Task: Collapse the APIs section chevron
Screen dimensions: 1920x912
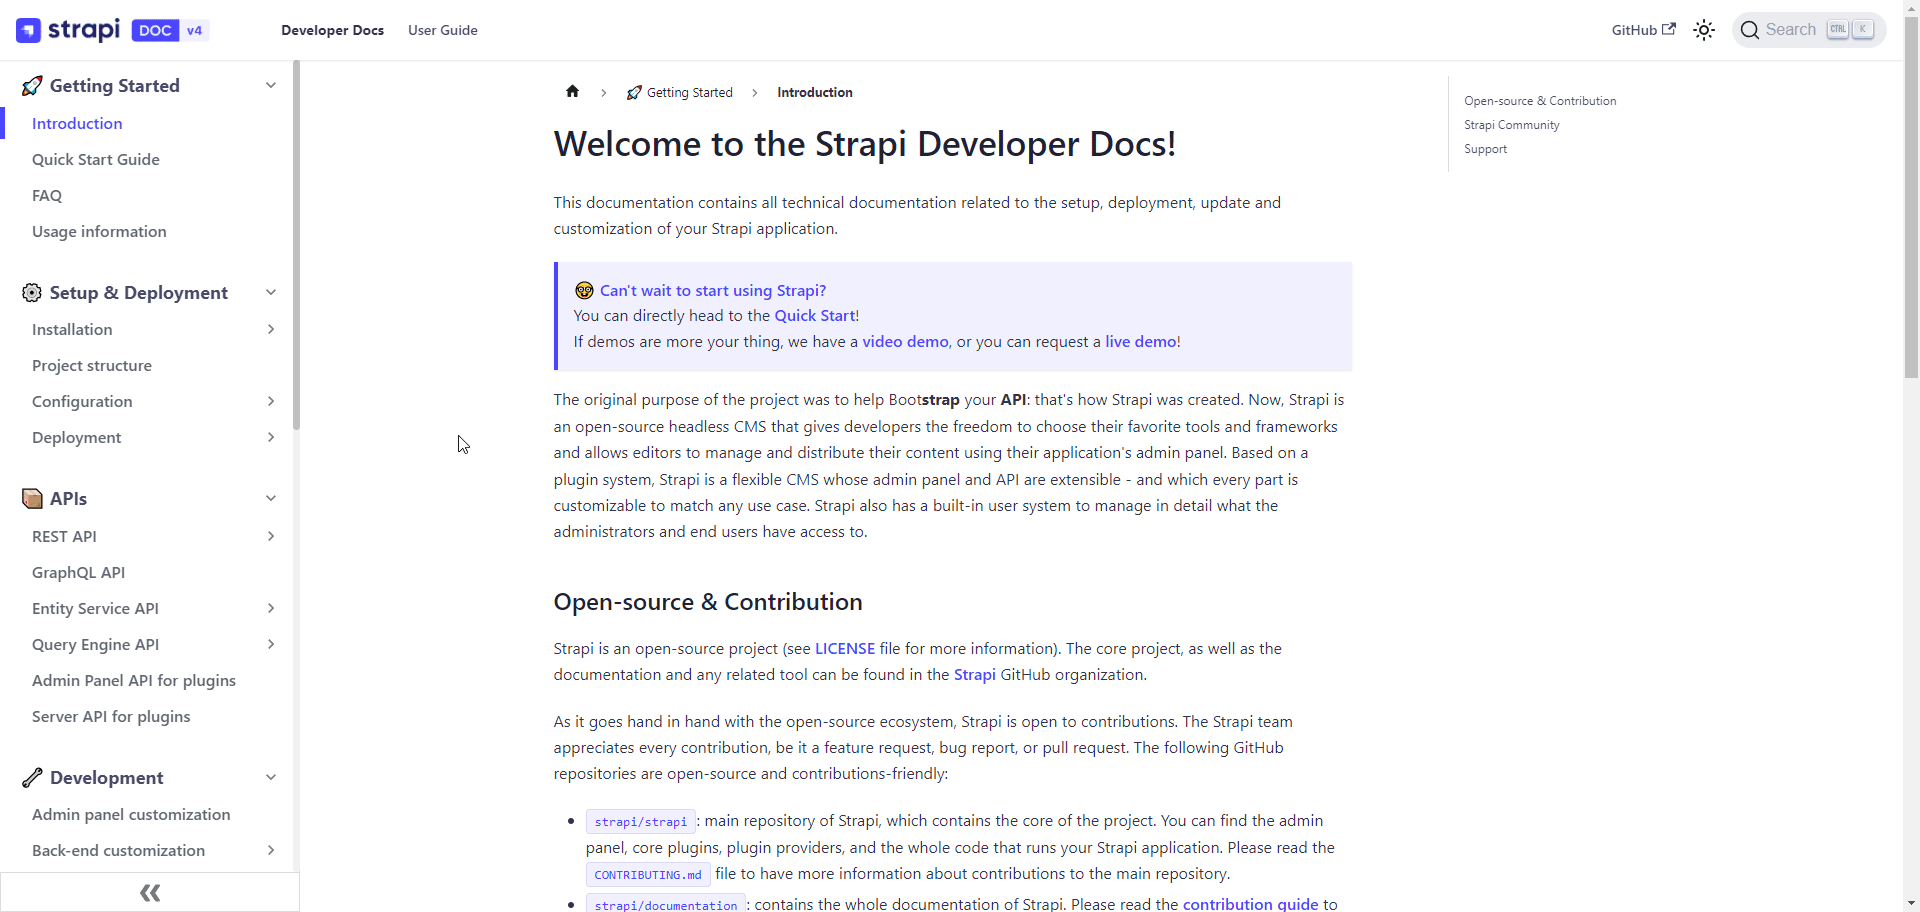Action: click(x=270, y=499)
